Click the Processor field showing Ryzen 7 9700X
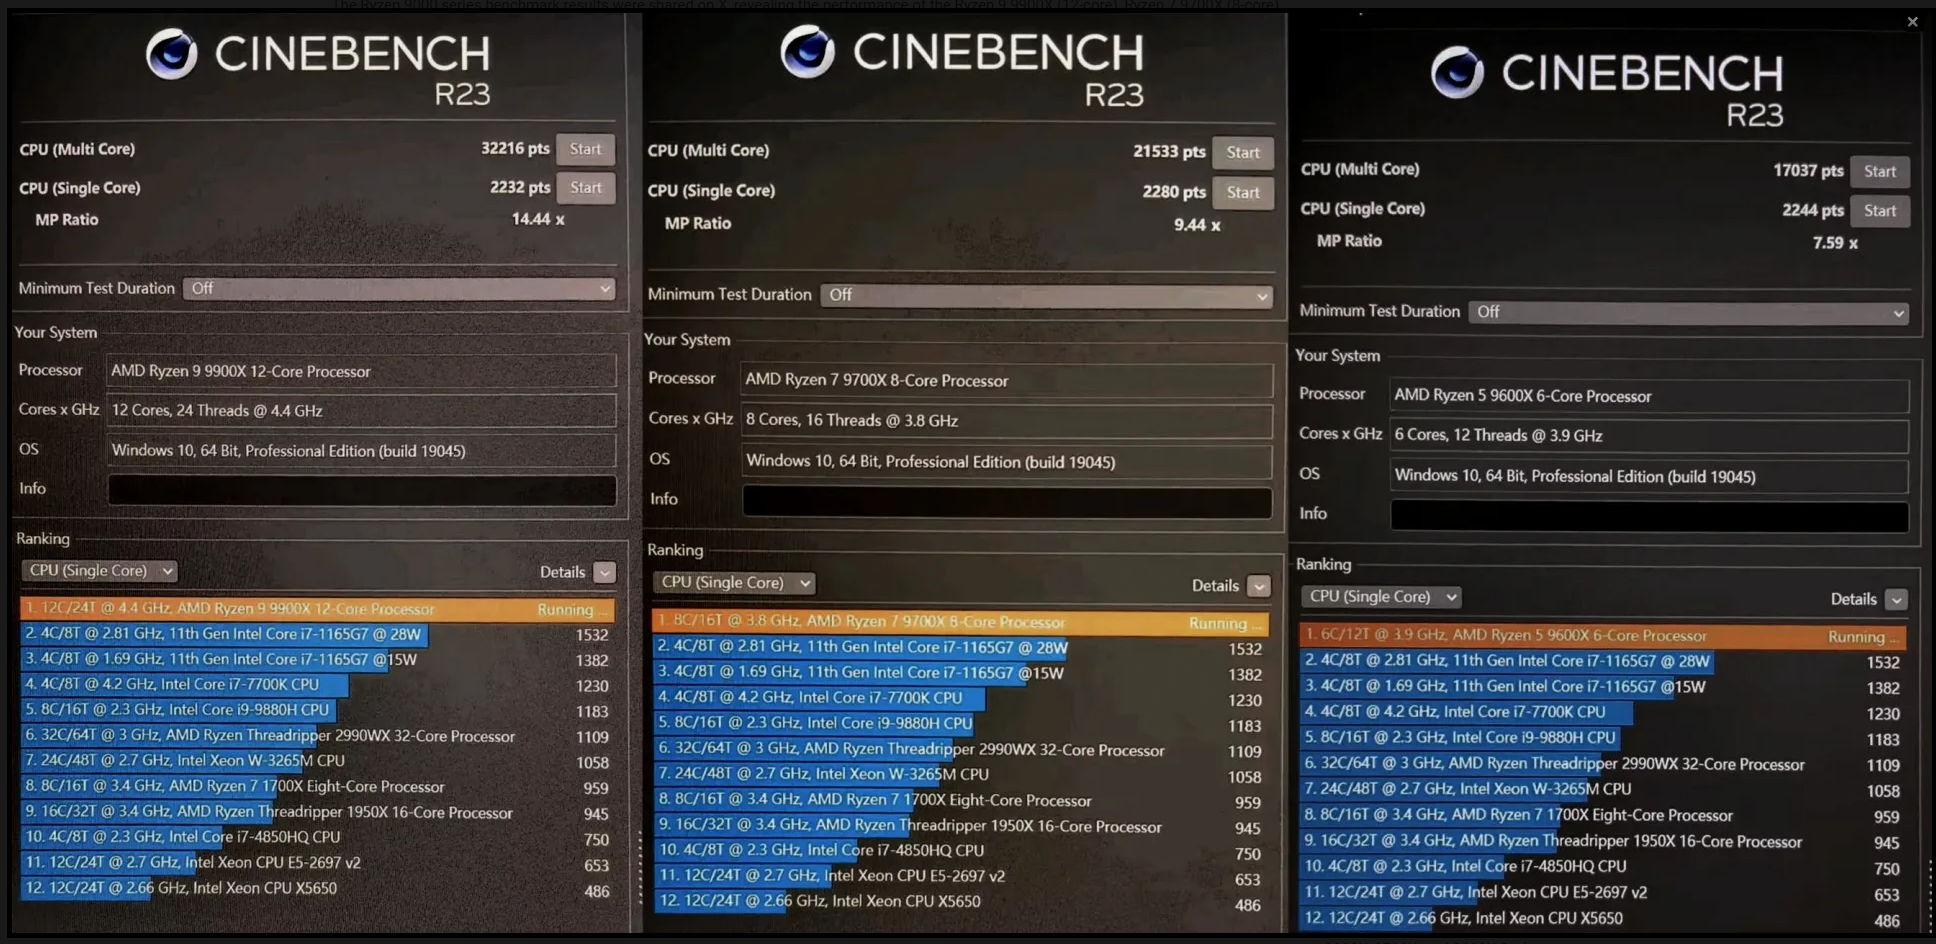This screenshot has height=944, width=1936. coord(1008,380)
